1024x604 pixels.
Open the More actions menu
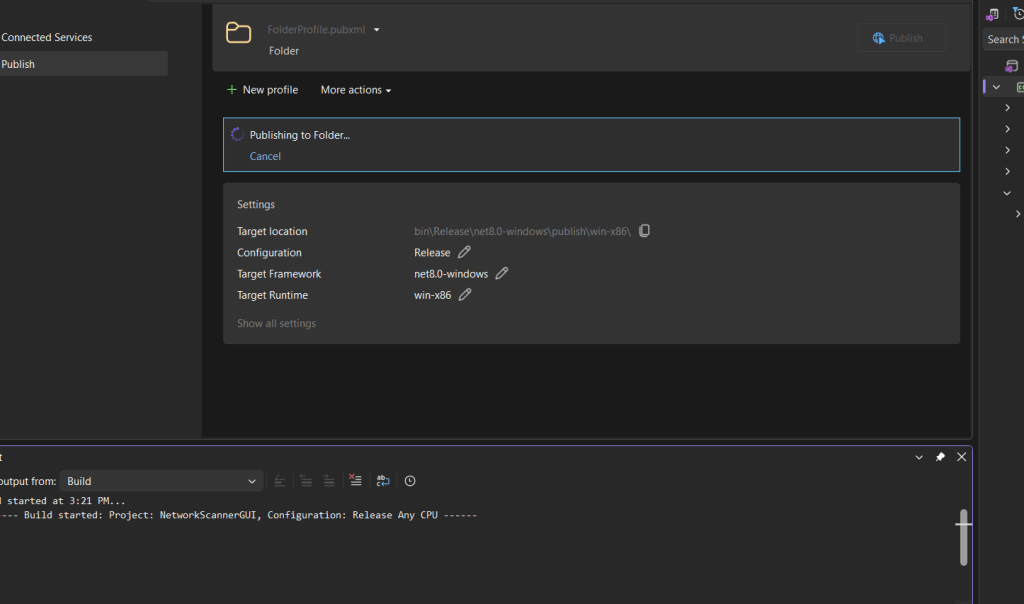click(355, 90)
